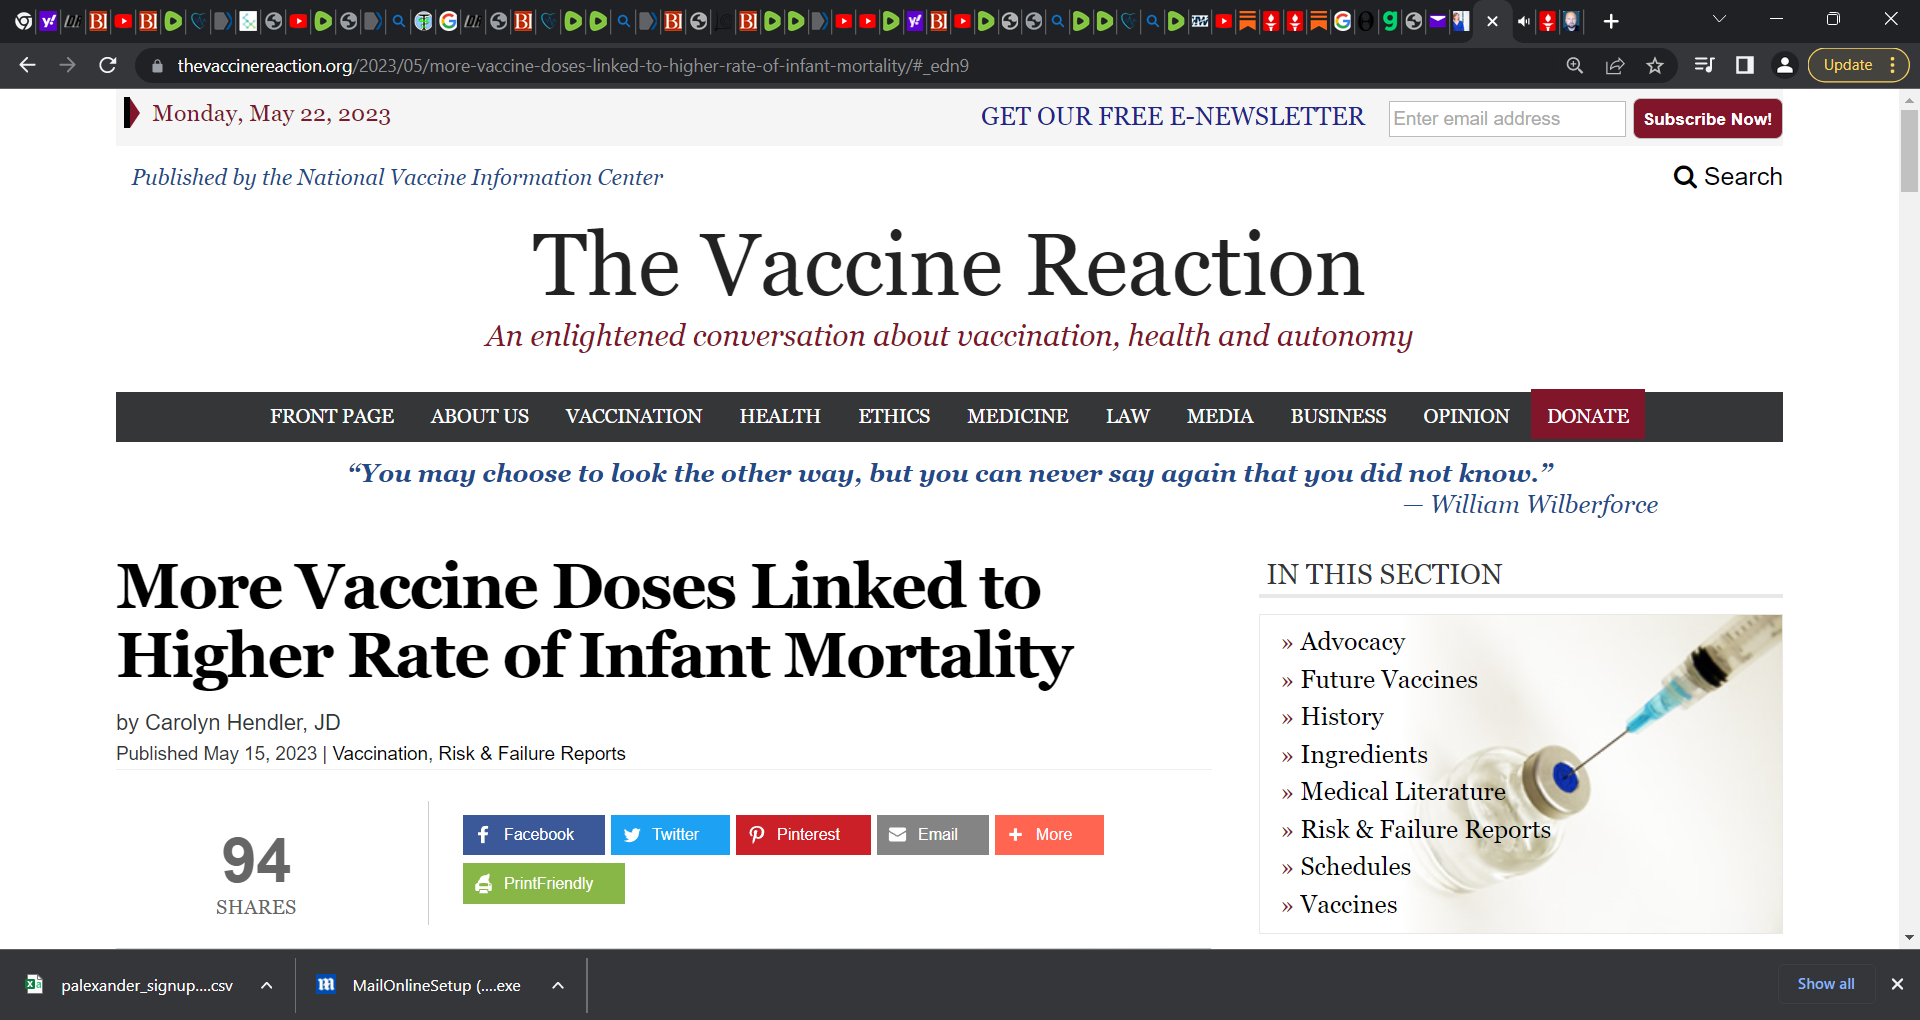This screenshot has height=1020, width=1920.
Task: Bookmark this page with the star icon
Action: pyautogui.click(x=1655, y=65)
